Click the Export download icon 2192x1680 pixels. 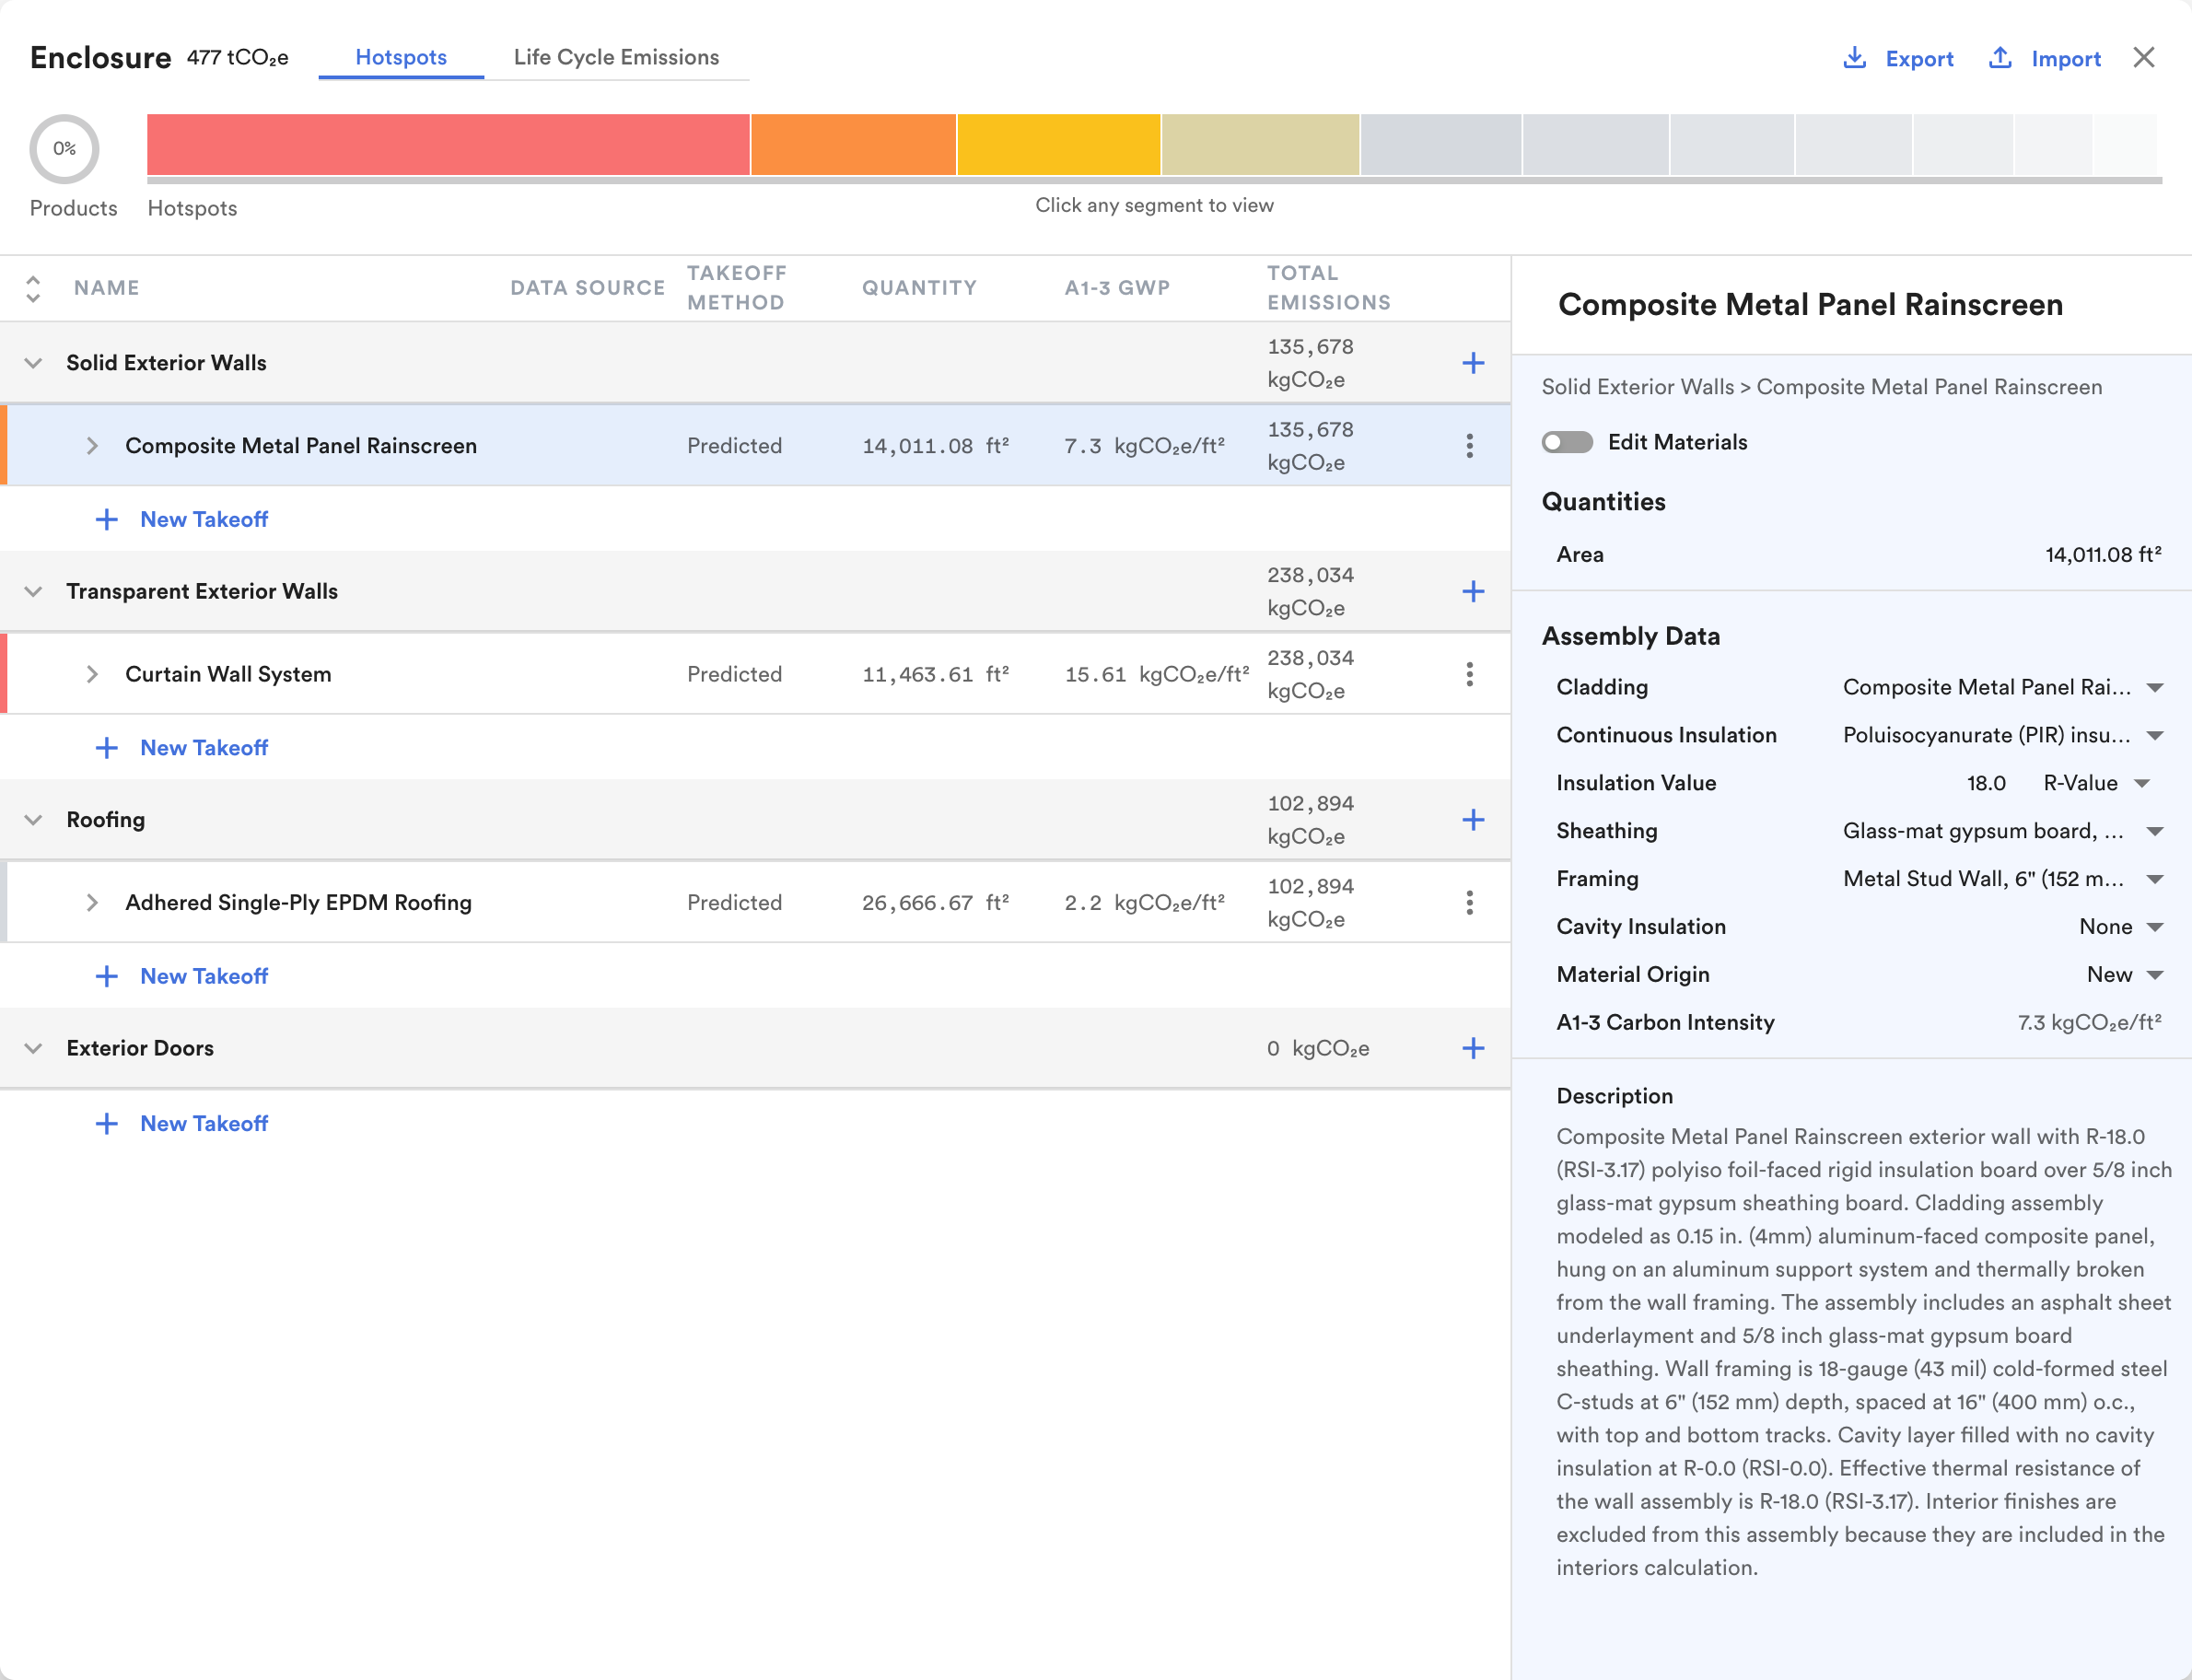(1854, 58)
